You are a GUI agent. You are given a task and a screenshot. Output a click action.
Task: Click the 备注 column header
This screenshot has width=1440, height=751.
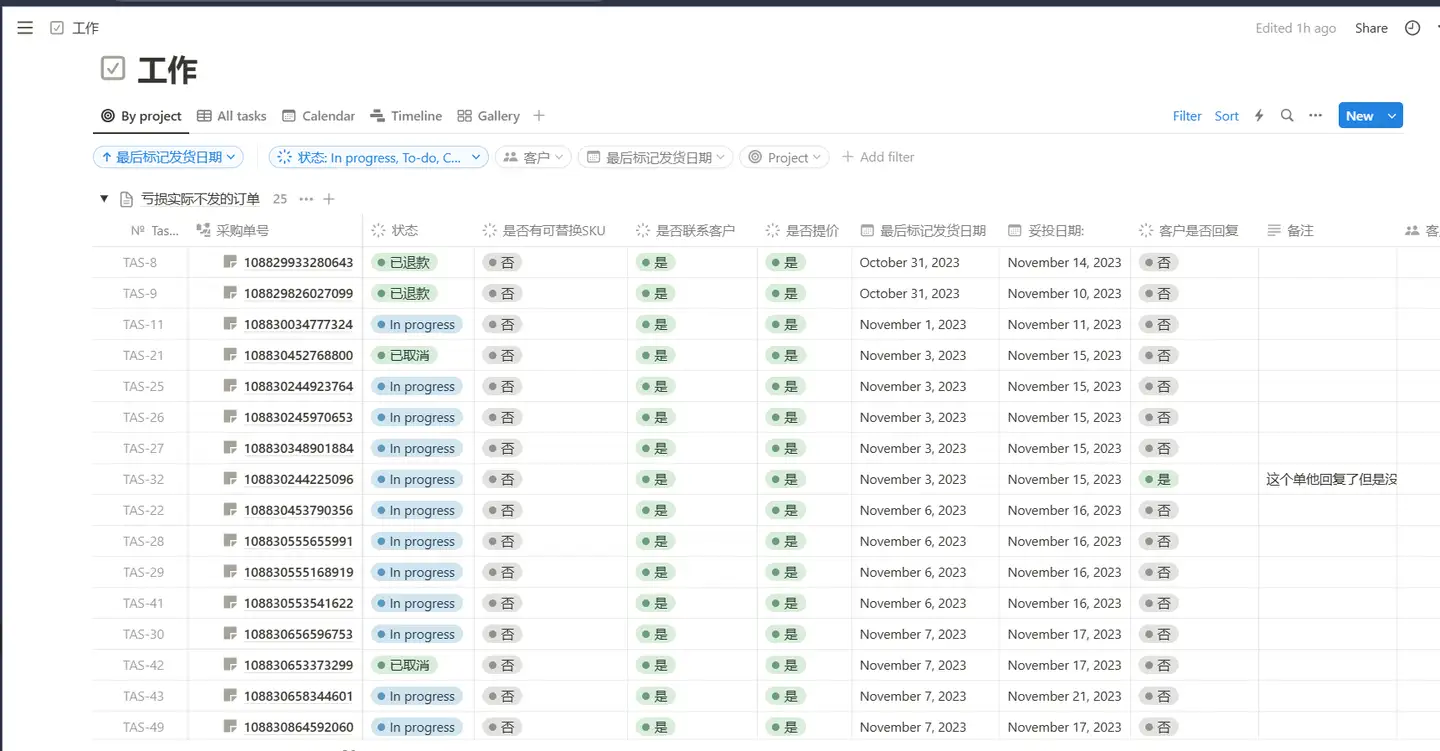pos(1327,231)
